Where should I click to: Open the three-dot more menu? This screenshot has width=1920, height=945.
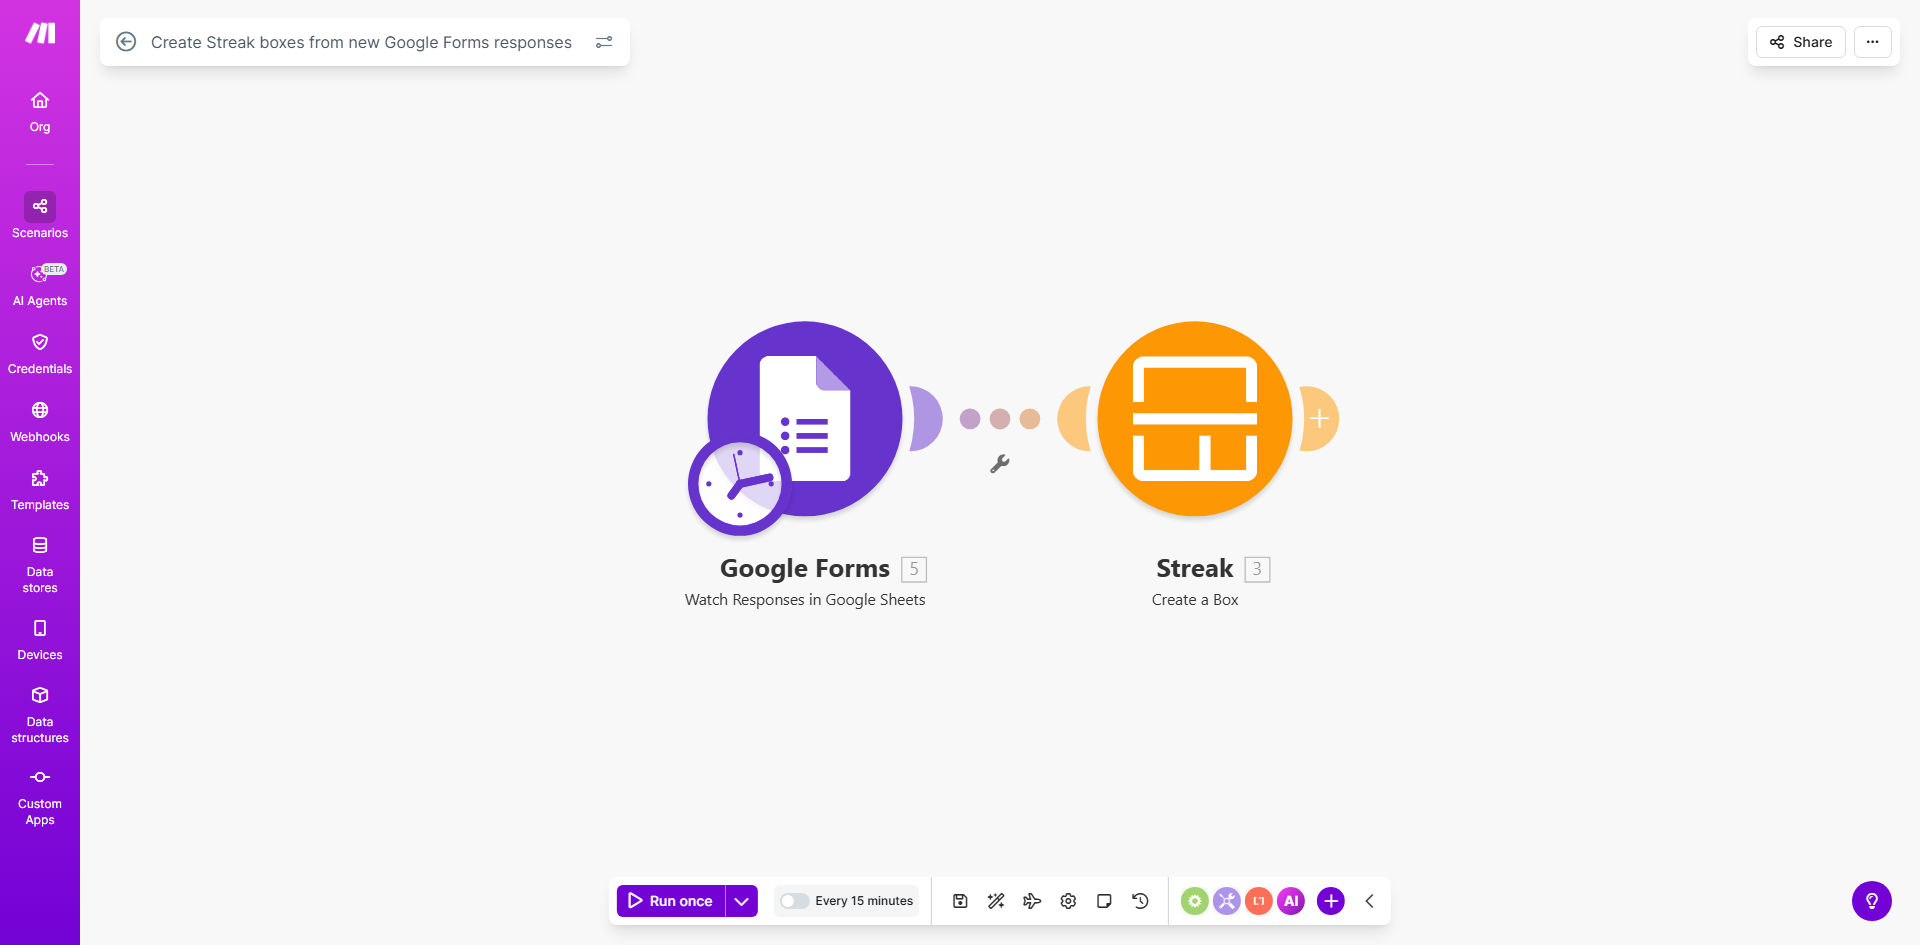coord(1873,42)
